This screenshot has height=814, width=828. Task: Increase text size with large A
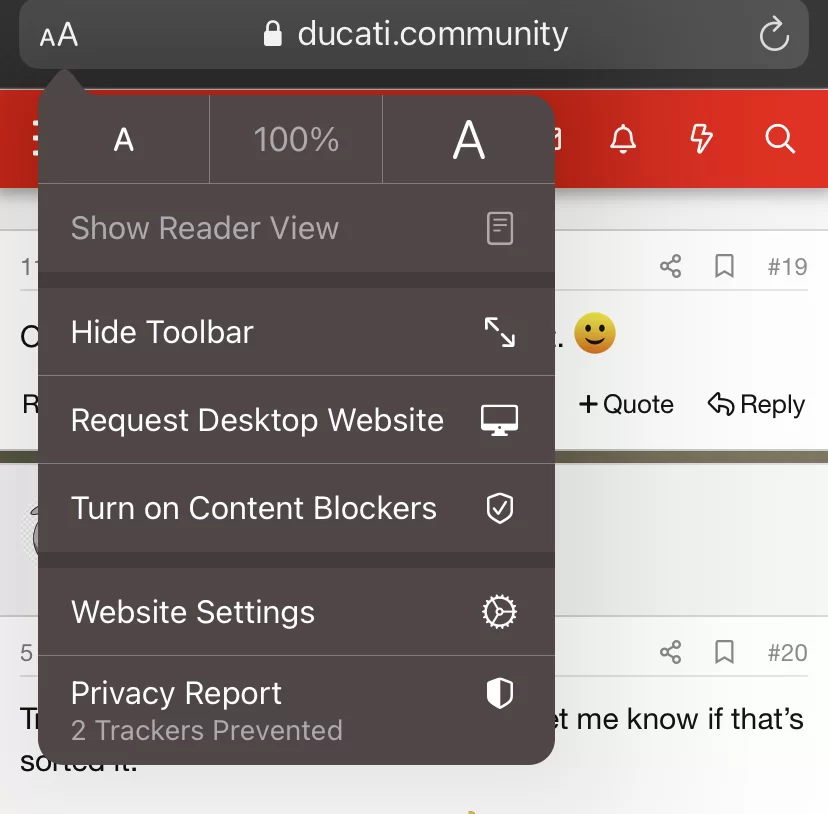[x=469, y=140]
